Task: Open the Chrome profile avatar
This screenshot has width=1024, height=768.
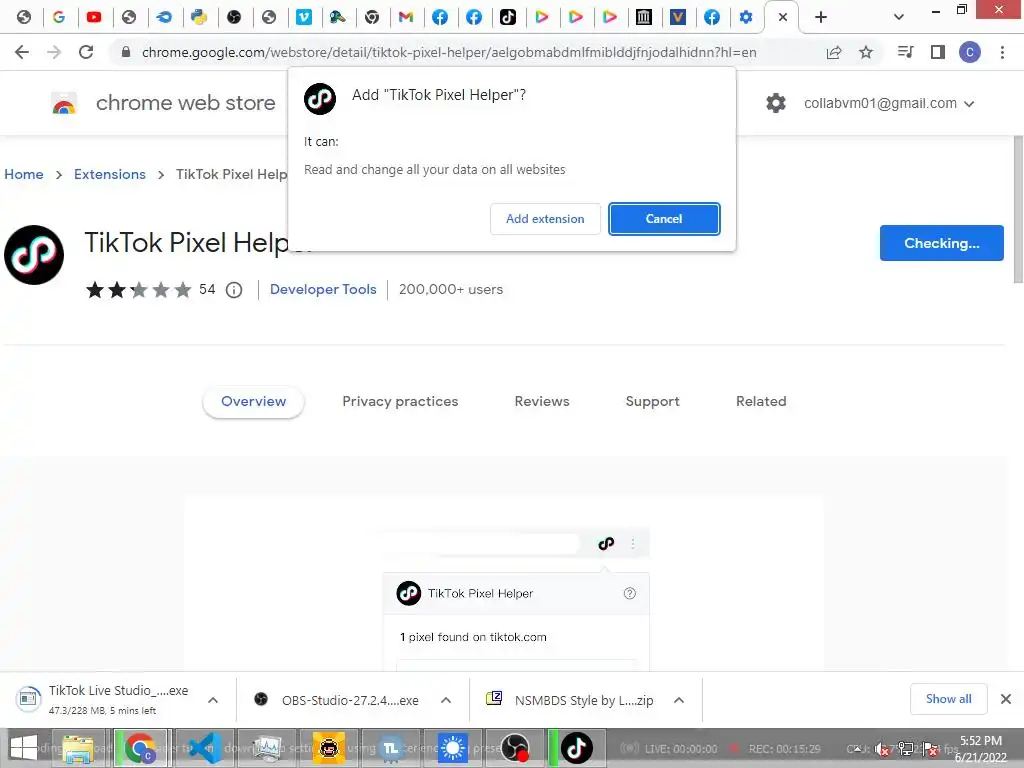Action: point(970,52)
